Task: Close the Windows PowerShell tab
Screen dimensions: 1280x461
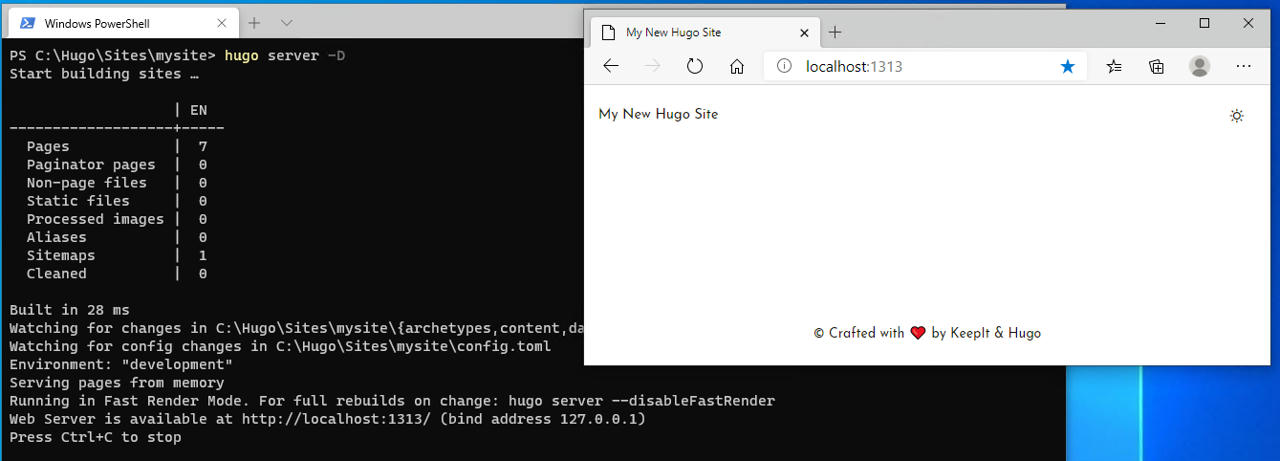Action: [220, 23]
